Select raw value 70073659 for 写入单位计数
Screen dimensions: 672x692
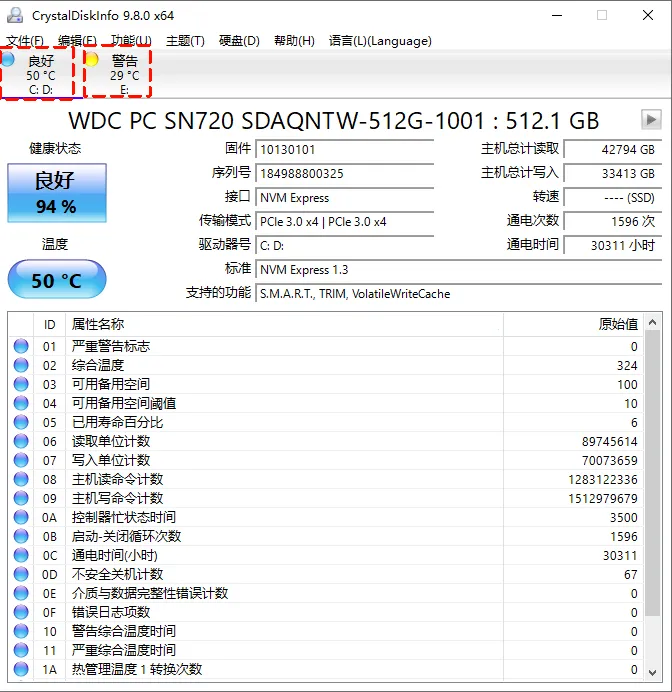point(609,460)
